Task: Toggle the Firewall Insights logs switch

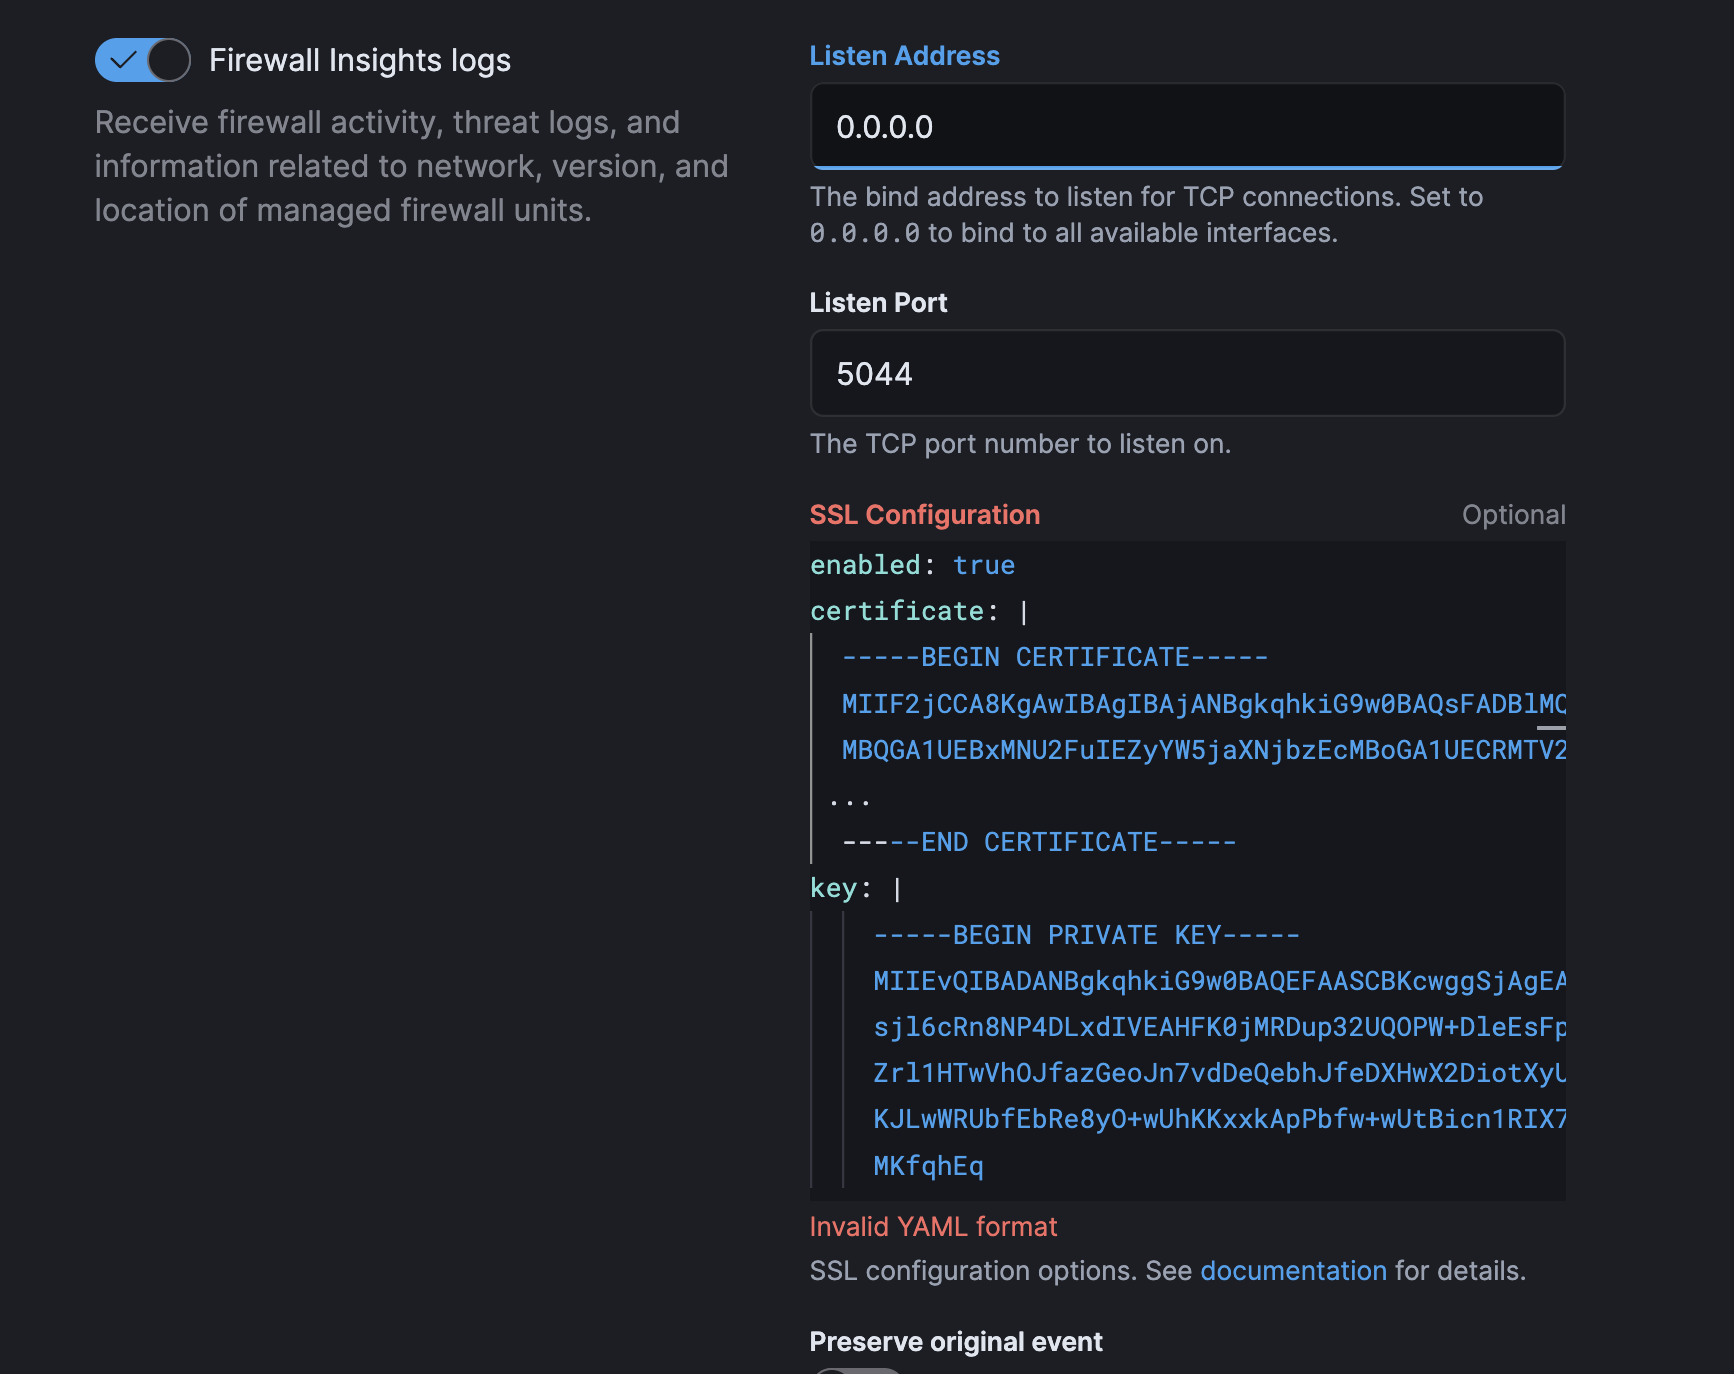Action: [x=142, y=60]
